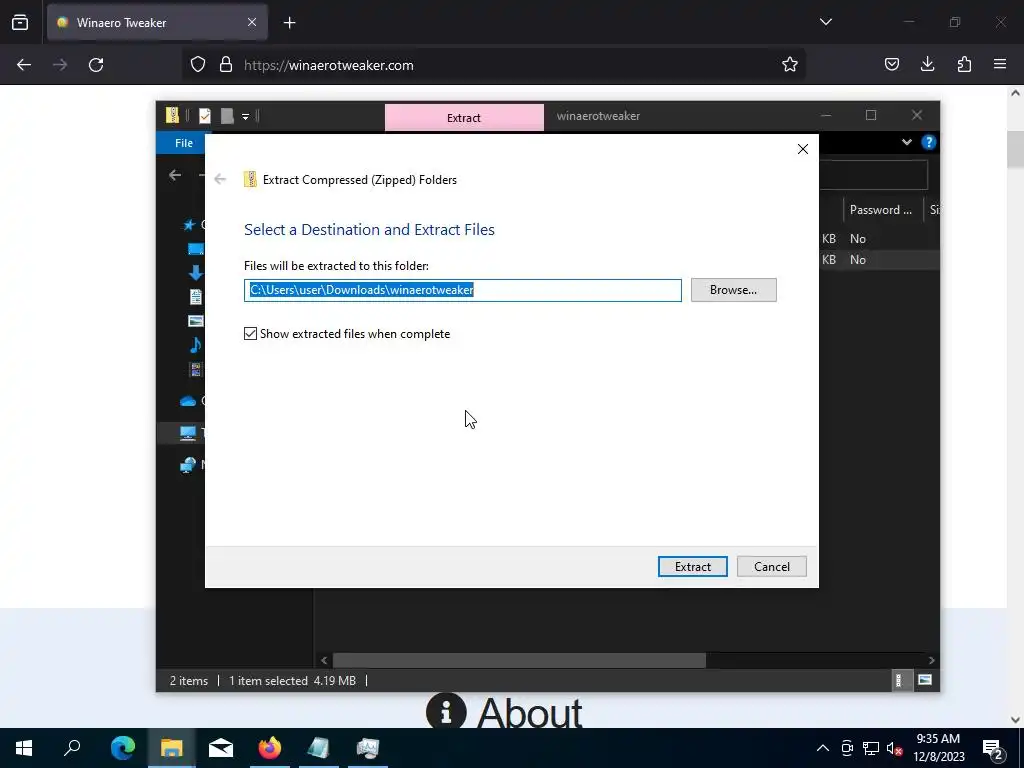1024x768 pixels.
Task: Show hidden system tray icons
Action: tap(823, 748)
